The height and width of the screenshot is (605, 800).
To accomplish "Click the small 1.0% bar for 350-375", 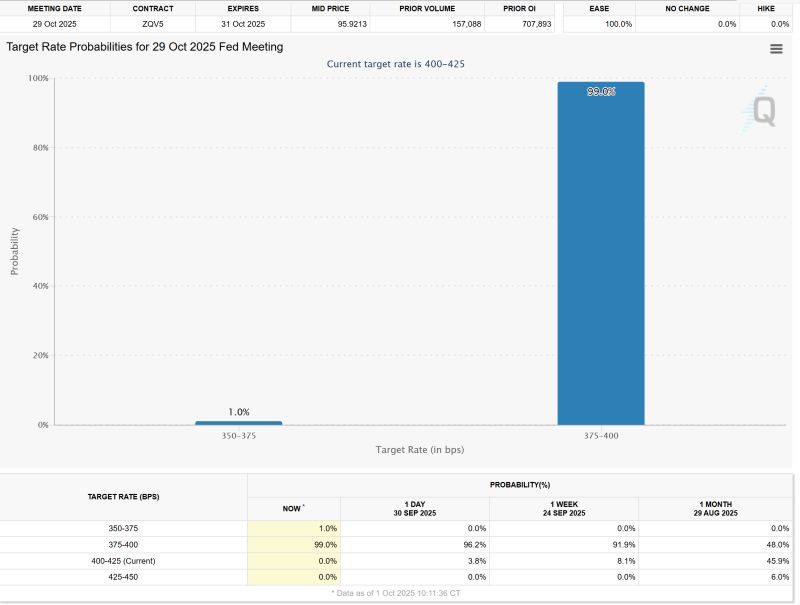I will coord(238,423).
